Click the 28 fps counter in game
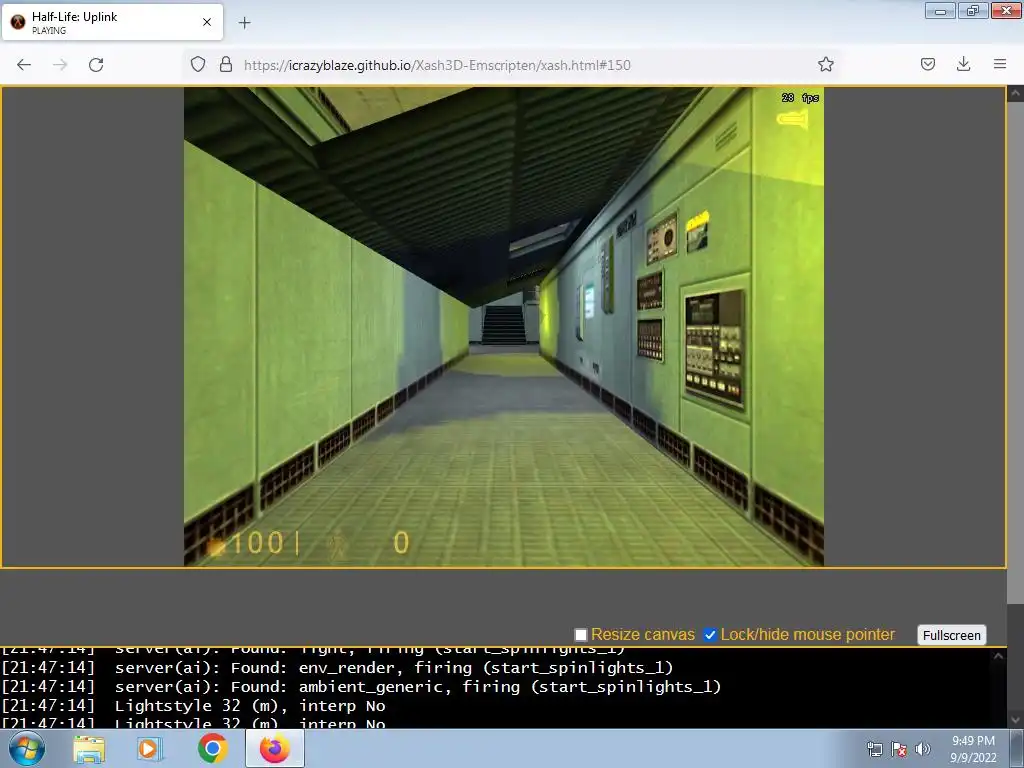 pos(800,97)
